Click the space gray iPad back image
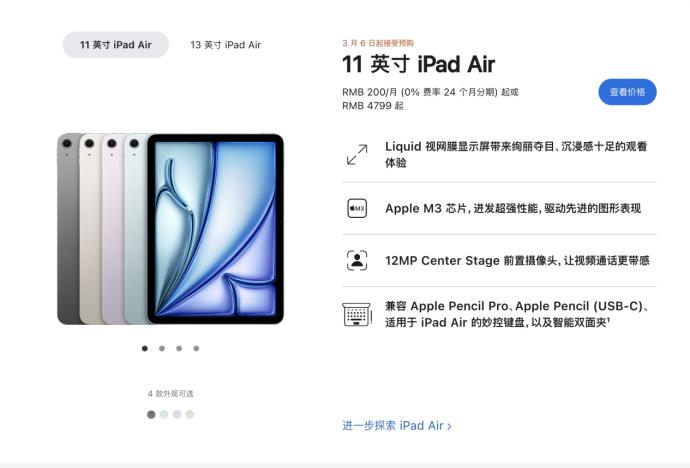The image size is (690, 468). pyautogui.click(x=68, y=229)
